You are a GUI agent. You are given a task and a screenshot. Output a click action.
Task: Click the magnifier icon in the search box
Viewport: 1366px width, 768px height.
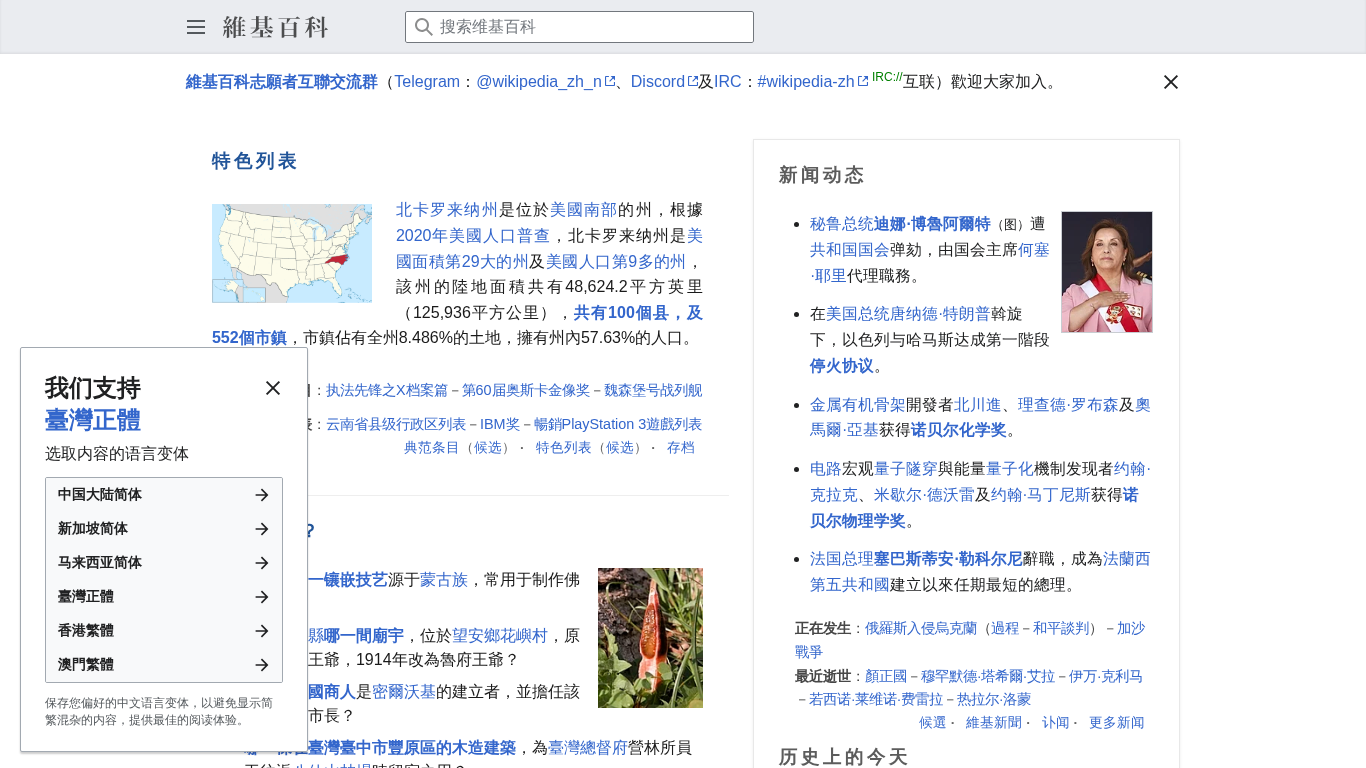[x=424, y=27]
